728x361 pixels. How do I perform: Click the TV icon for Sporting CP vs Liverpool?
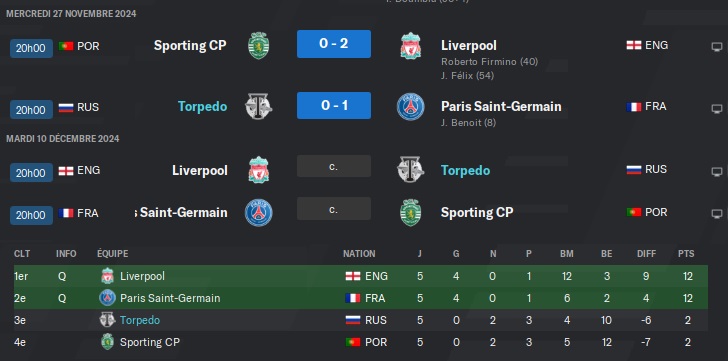(x=717, y=47)
